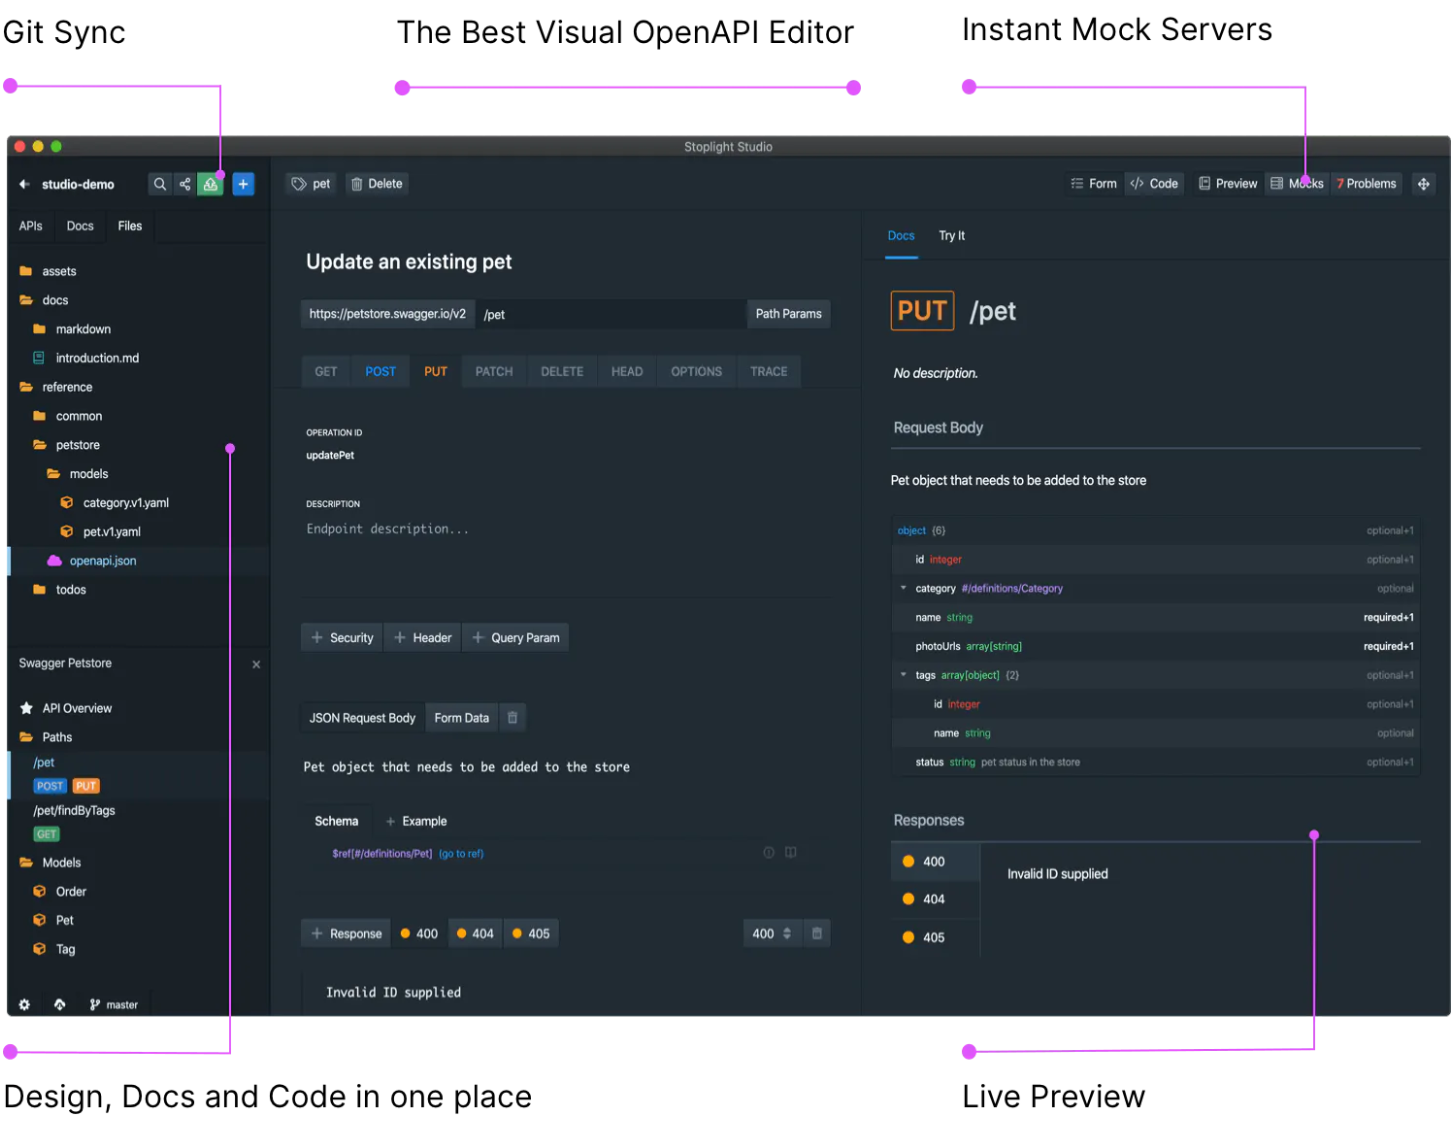This screenshot has width=1456, height=1124.
Task: Click the share icon in sidebar header
Action: click(185, 184)
